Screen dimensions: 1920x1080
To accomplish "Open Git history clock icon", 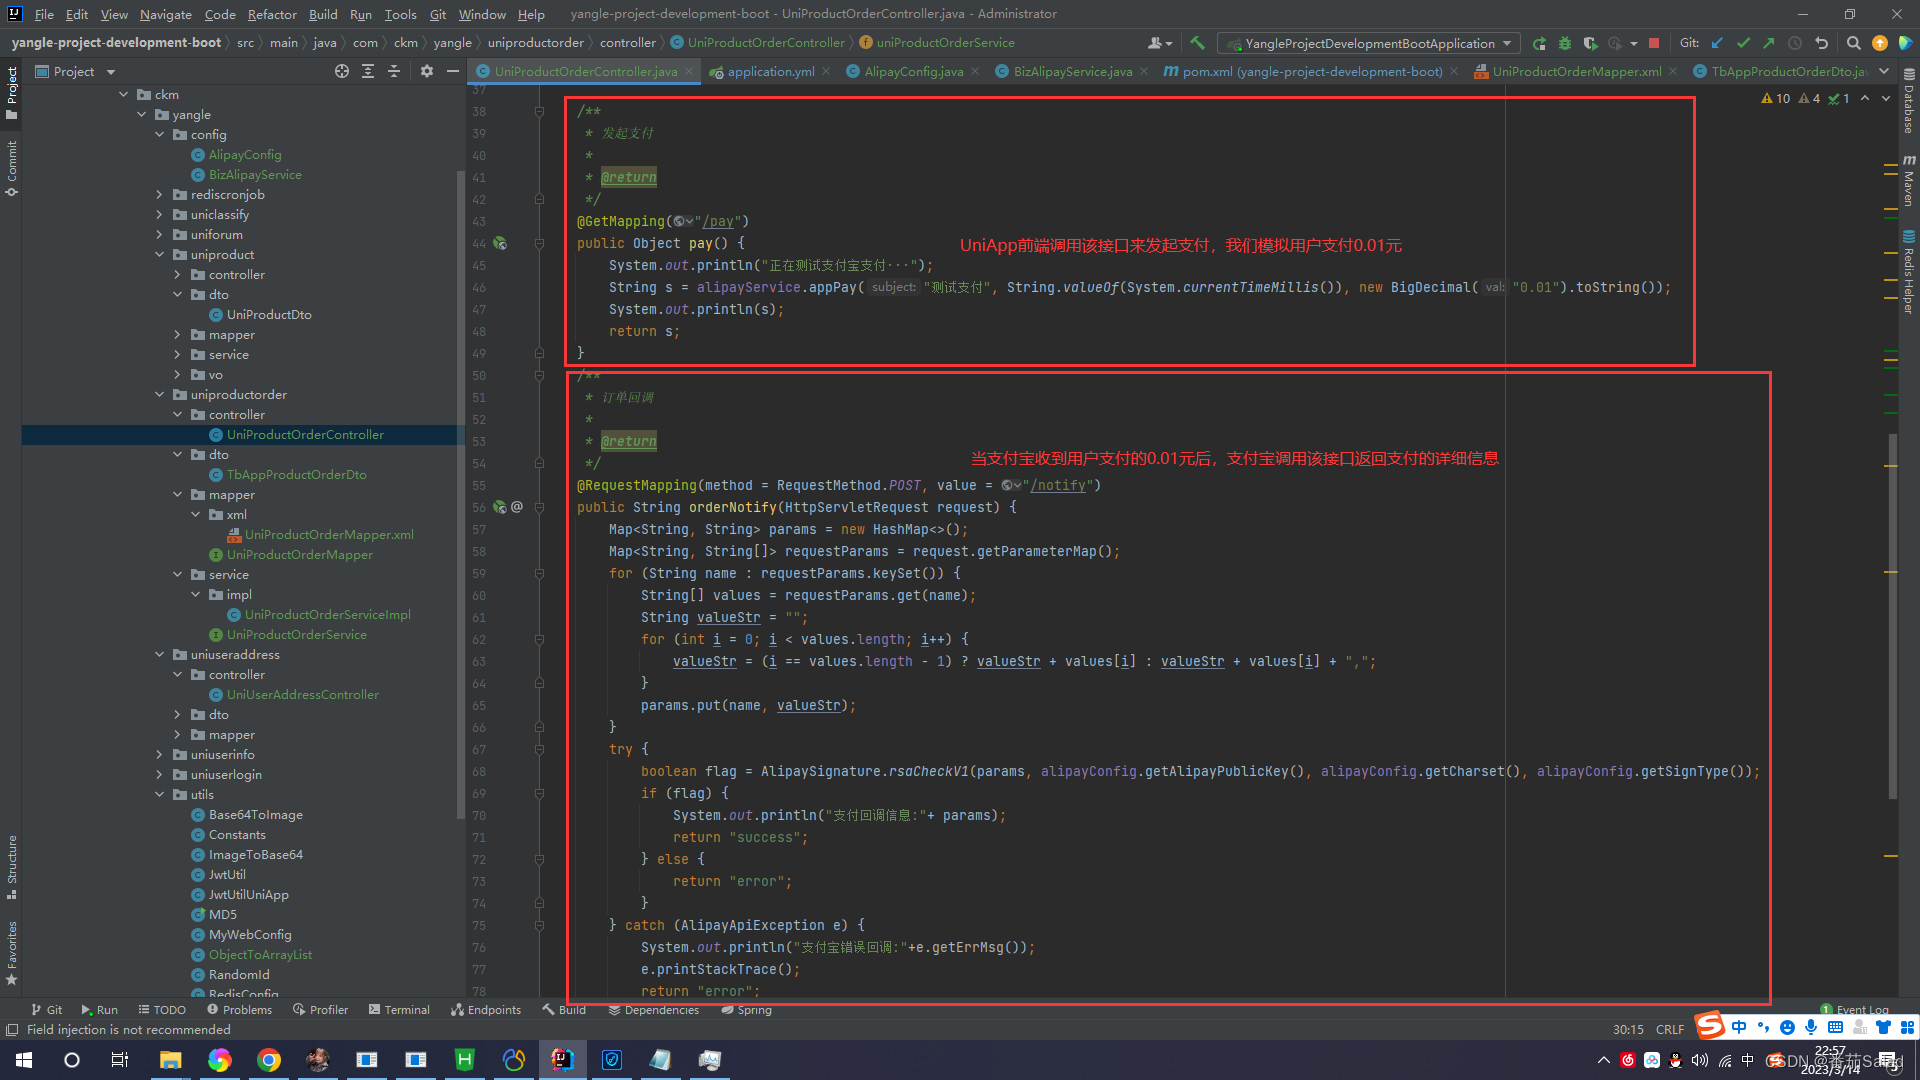I will [1795, 43].
